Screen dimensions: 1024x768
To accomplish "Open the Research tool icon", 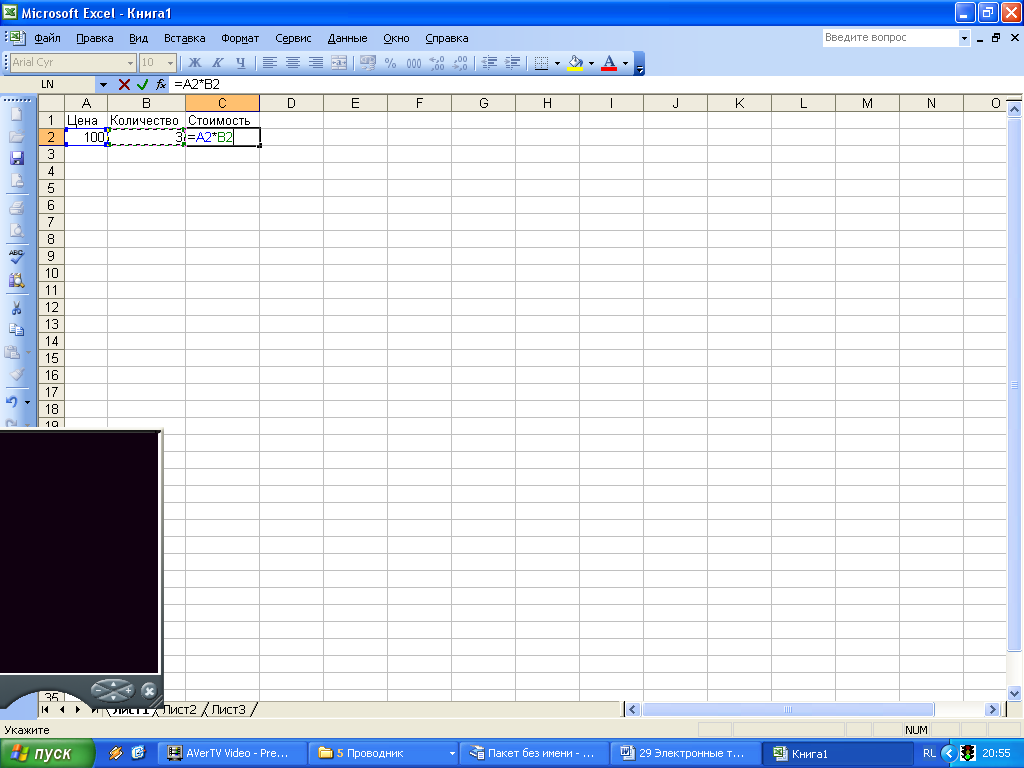I will coord(17,281).
